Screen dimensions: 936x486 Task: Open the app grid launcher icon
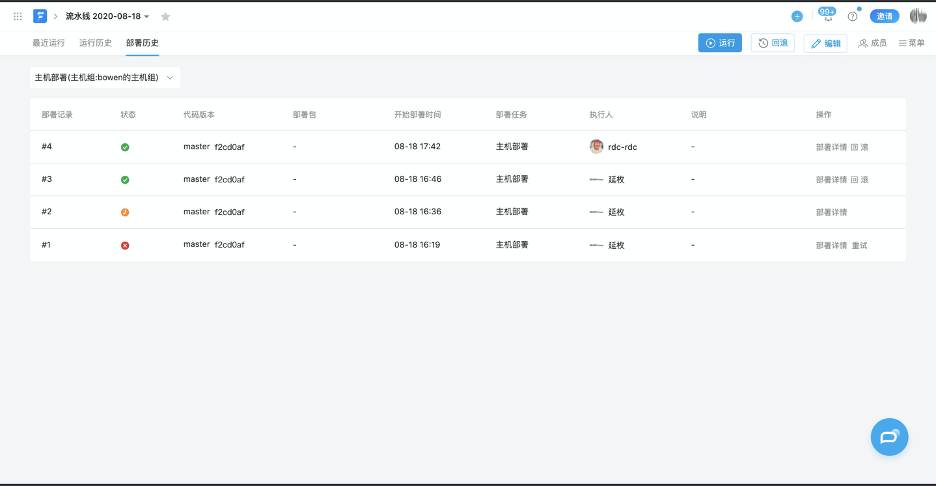point(18,16)
